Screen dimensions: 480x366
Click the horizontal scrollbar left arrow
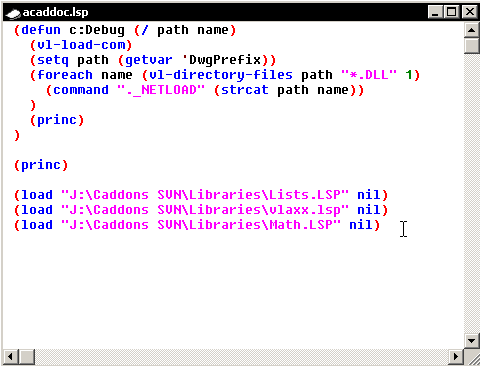10,357
